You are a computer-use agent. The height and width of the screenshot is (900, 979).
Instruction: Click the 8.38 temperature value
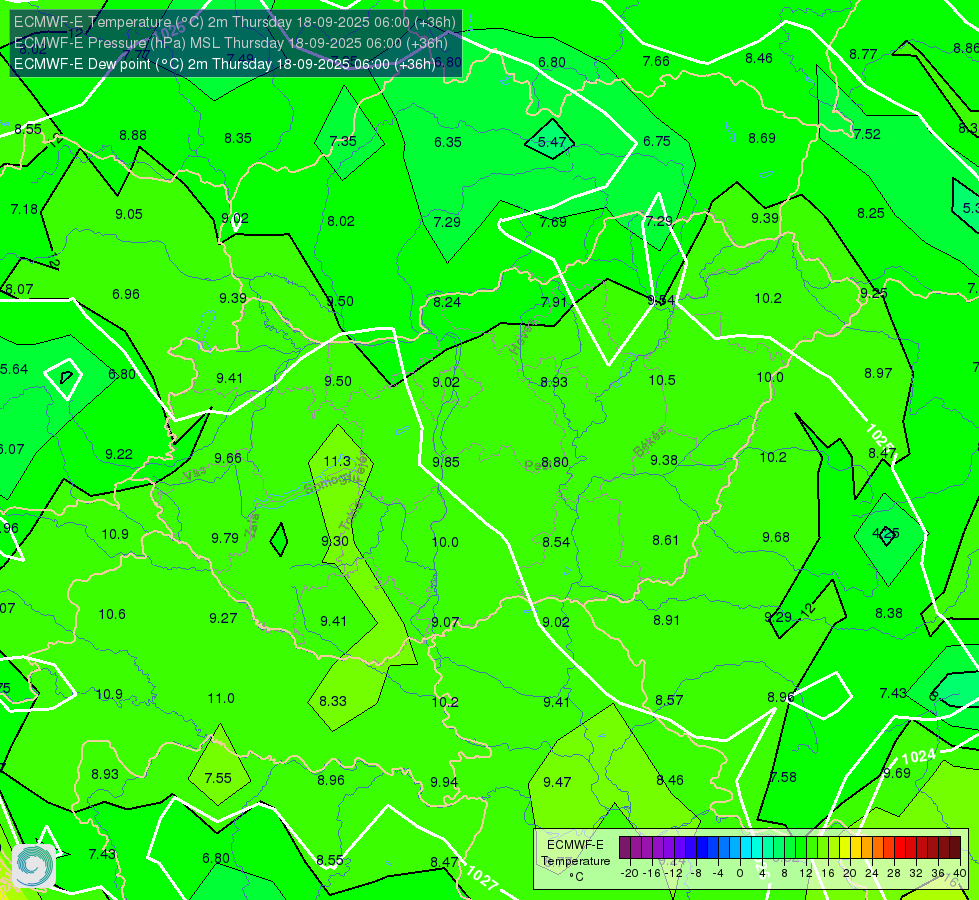[x=888, y=613]
